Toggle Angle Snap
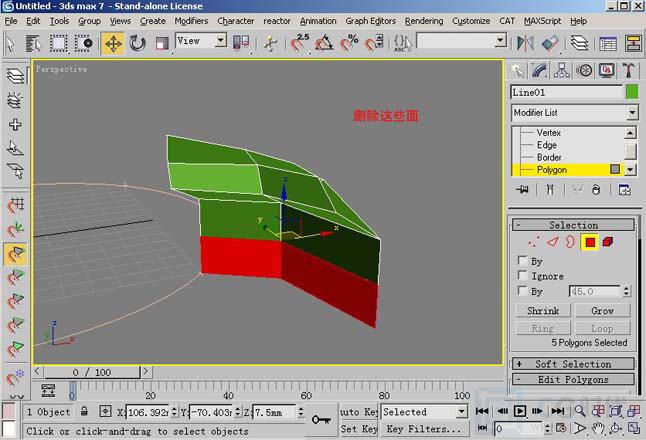Viewport: 646px width, 440px height. coord(325,43)
